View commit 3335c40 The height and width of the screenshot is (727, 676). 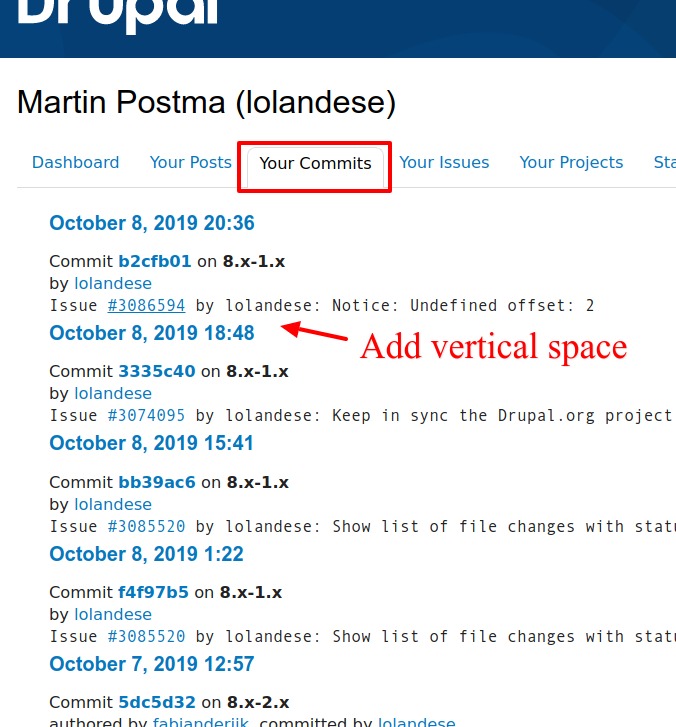156,372
